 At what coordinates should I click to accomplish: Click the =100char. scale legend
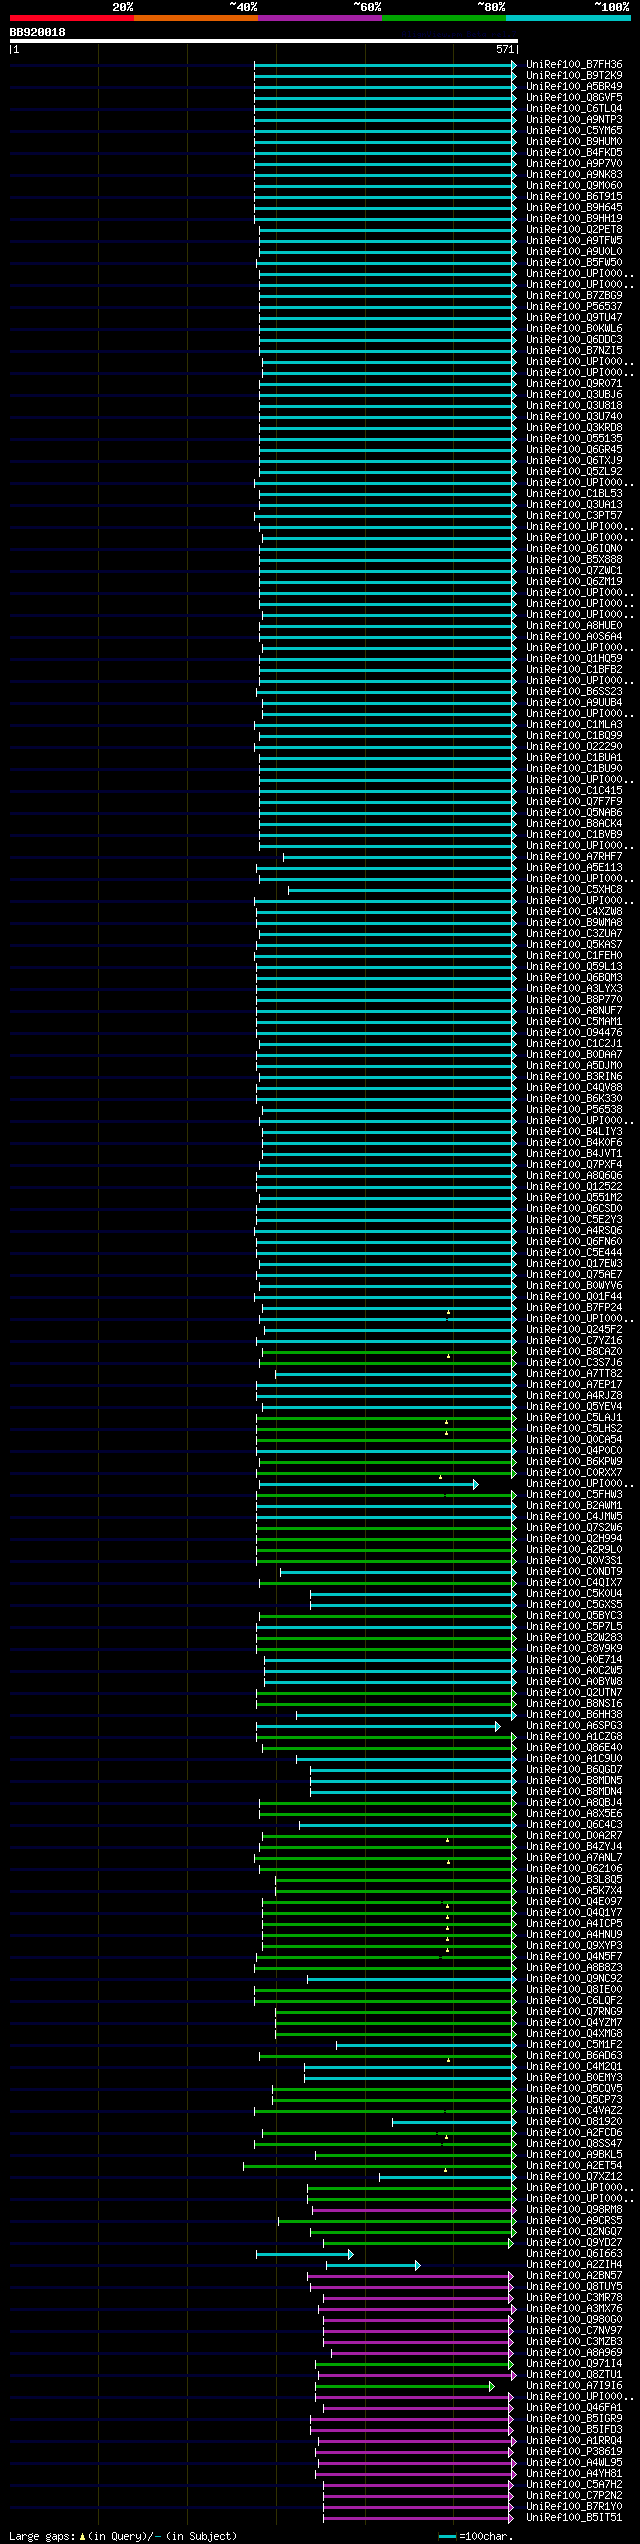tap(476, 2536)
